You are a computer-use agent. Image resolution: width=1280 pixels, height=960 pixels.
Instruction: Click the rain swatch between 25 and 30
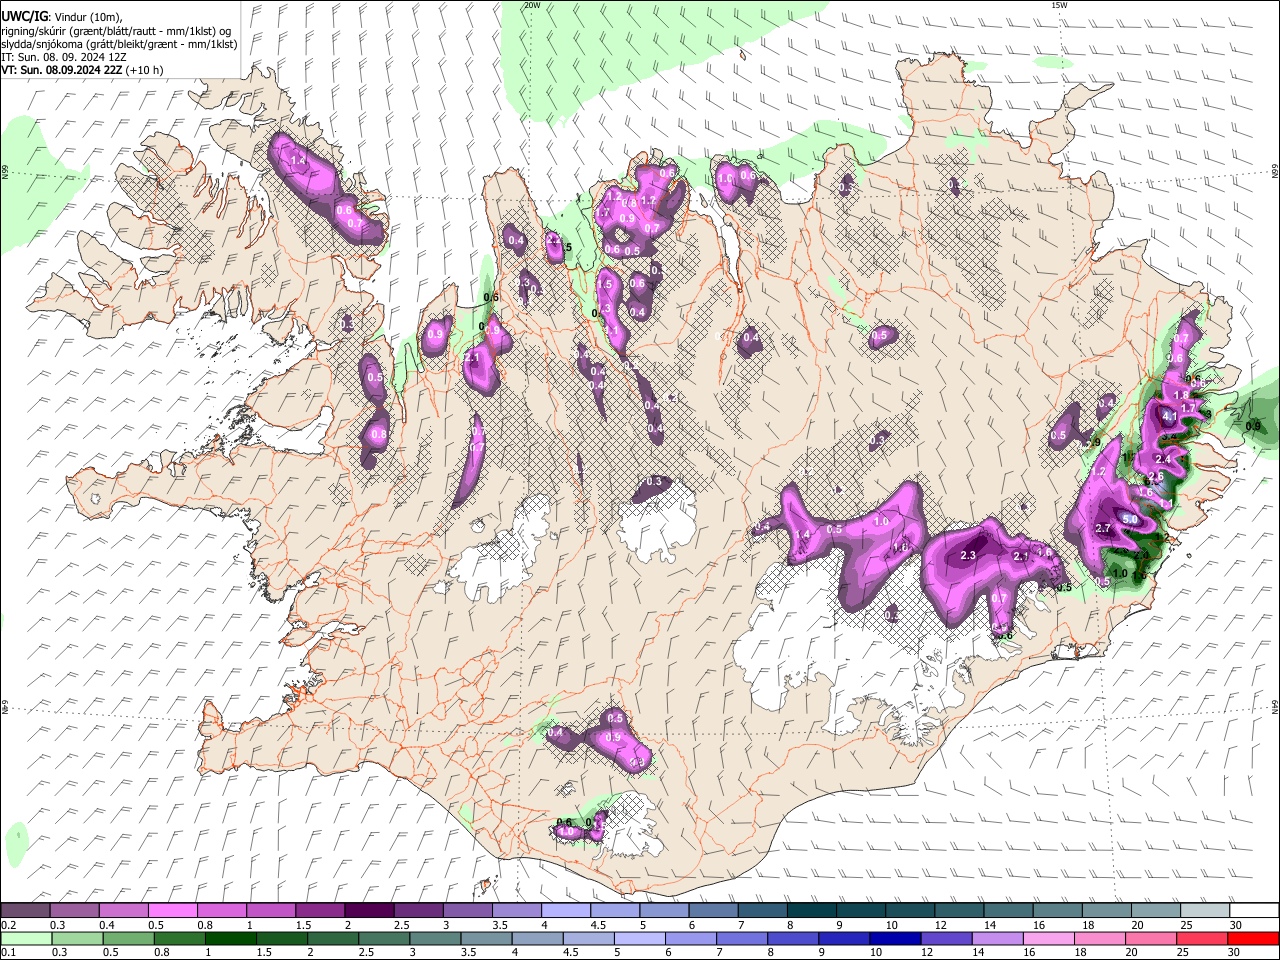tap(1203, 938)
